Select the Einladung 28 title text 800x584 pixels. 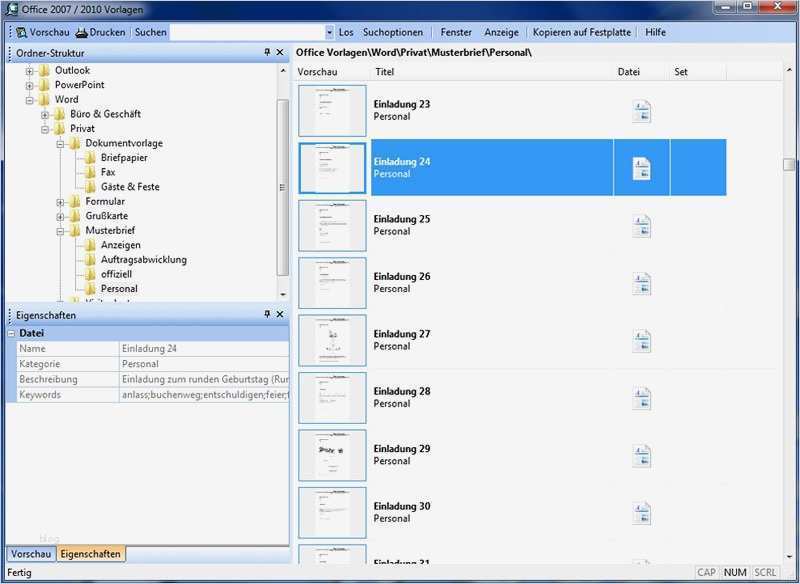402,391
